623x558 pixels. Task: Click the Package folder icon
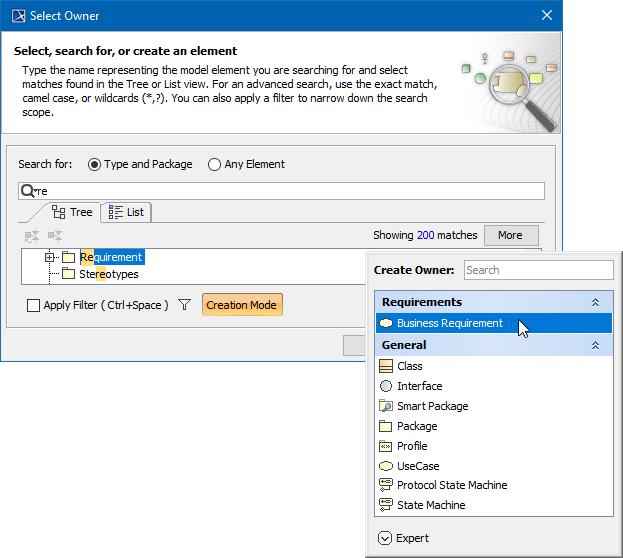[x=386, y=426]
